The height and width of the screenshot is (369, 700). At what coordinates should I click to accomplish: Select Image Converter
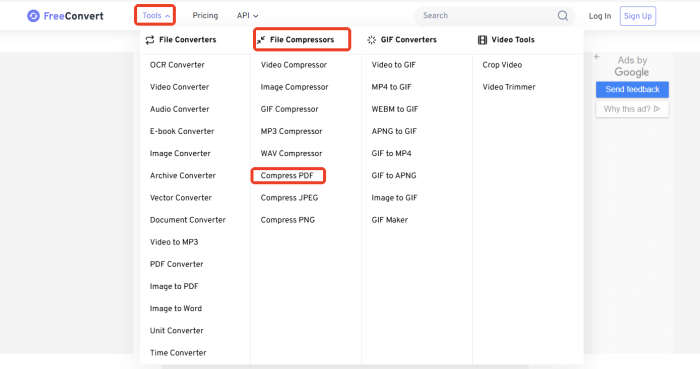point(180,153)
